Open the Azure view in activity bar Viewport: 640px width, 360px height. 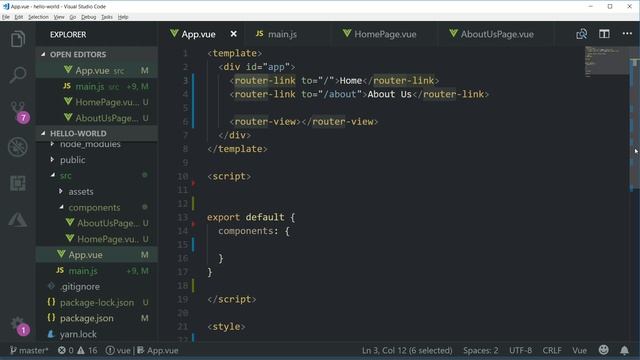(18, 220)
